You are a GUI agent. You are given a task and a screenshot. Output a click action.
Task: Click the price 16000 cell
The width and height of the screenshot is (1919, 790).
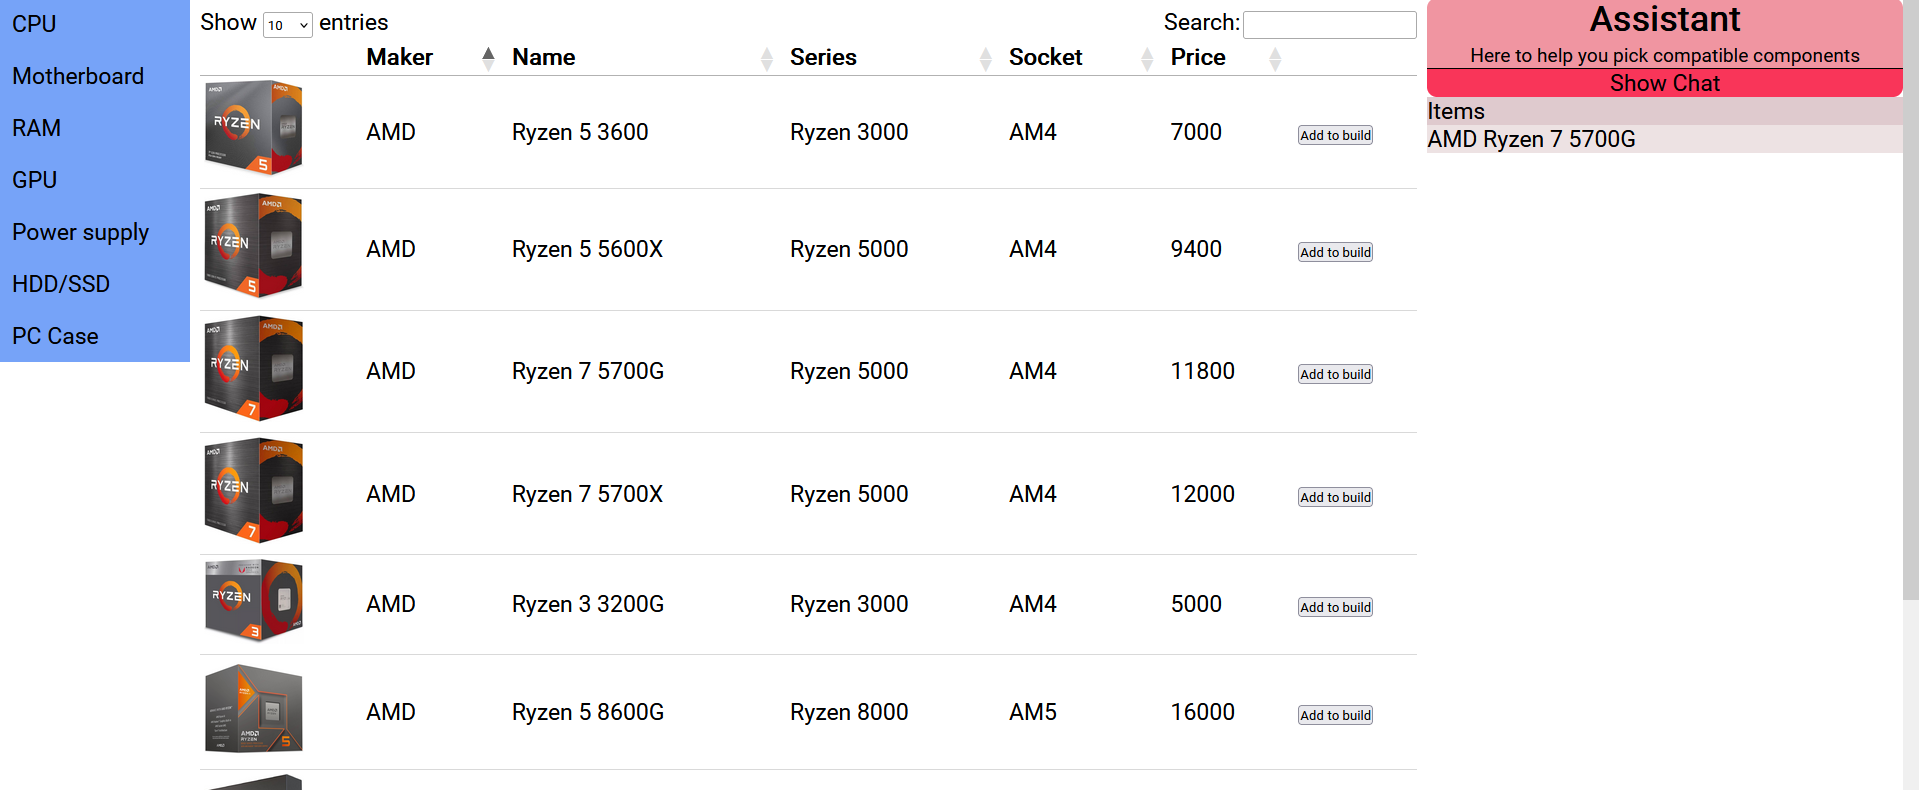coord(1203,712)
